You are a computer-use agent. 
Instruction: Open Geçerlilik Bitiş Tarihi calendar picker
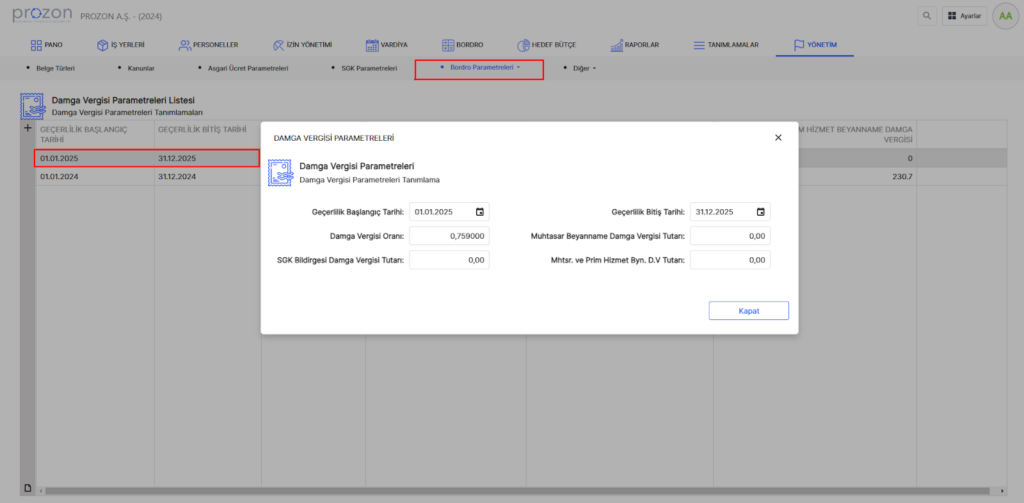[761, 212]
